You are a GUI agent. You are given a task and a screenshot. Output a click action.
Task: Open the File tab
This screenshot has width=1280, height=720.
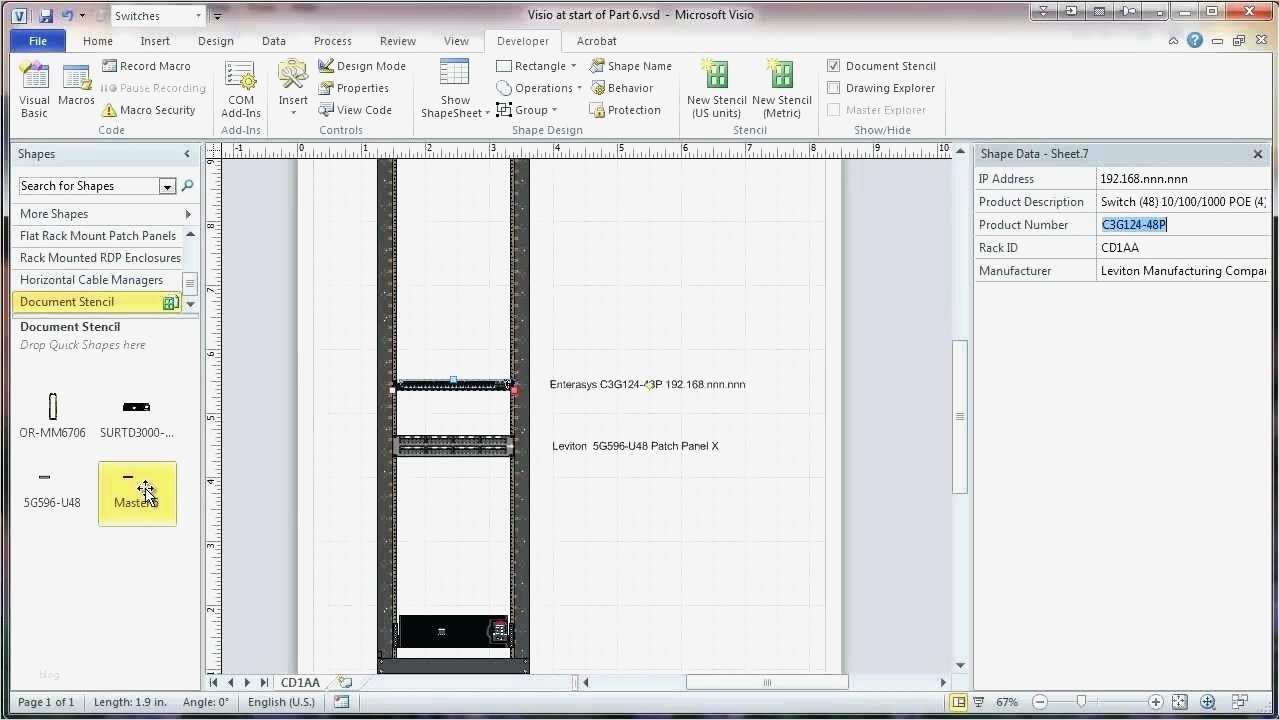point(38,41)
